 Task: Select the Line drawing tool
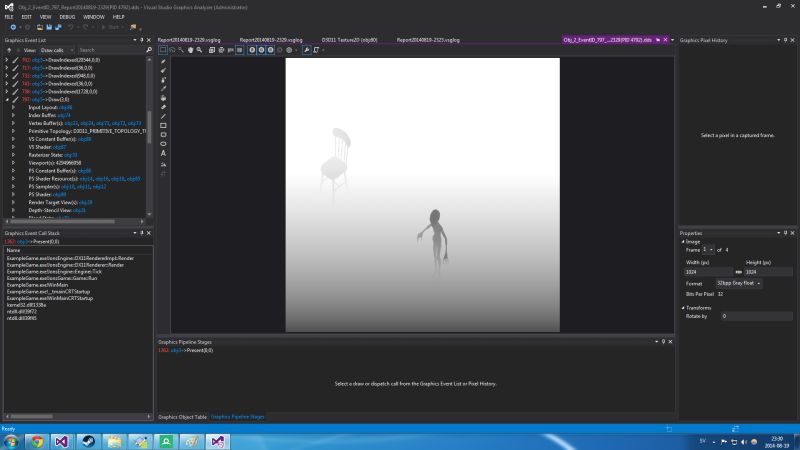[x=163, y=116]
